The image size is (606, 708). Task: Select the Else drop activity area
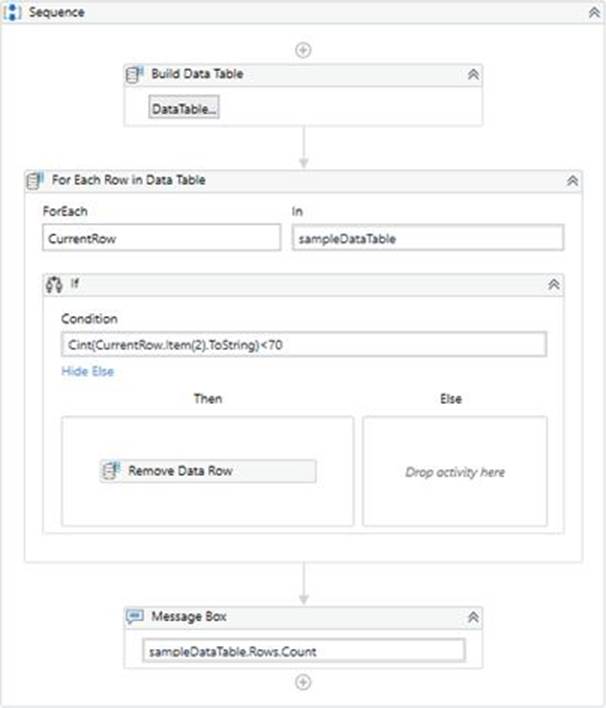455,471
